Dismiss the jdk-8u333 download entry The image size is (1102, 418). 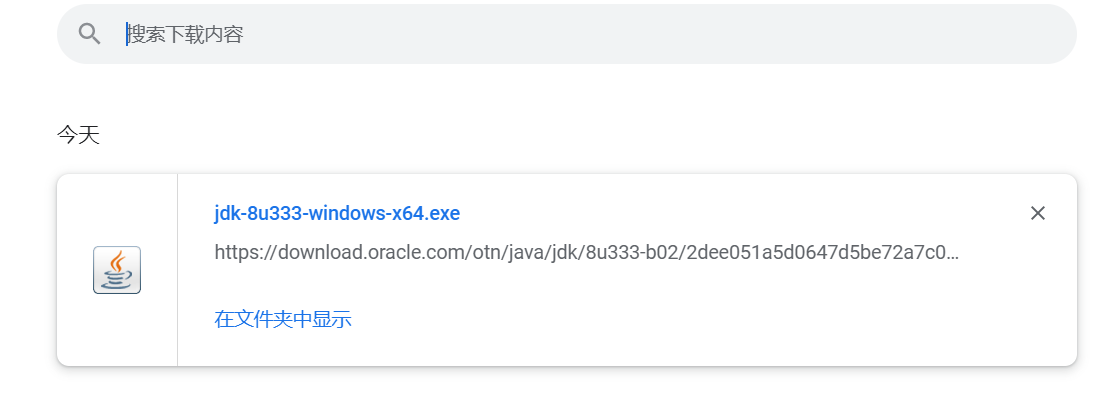pos(1037,213)
